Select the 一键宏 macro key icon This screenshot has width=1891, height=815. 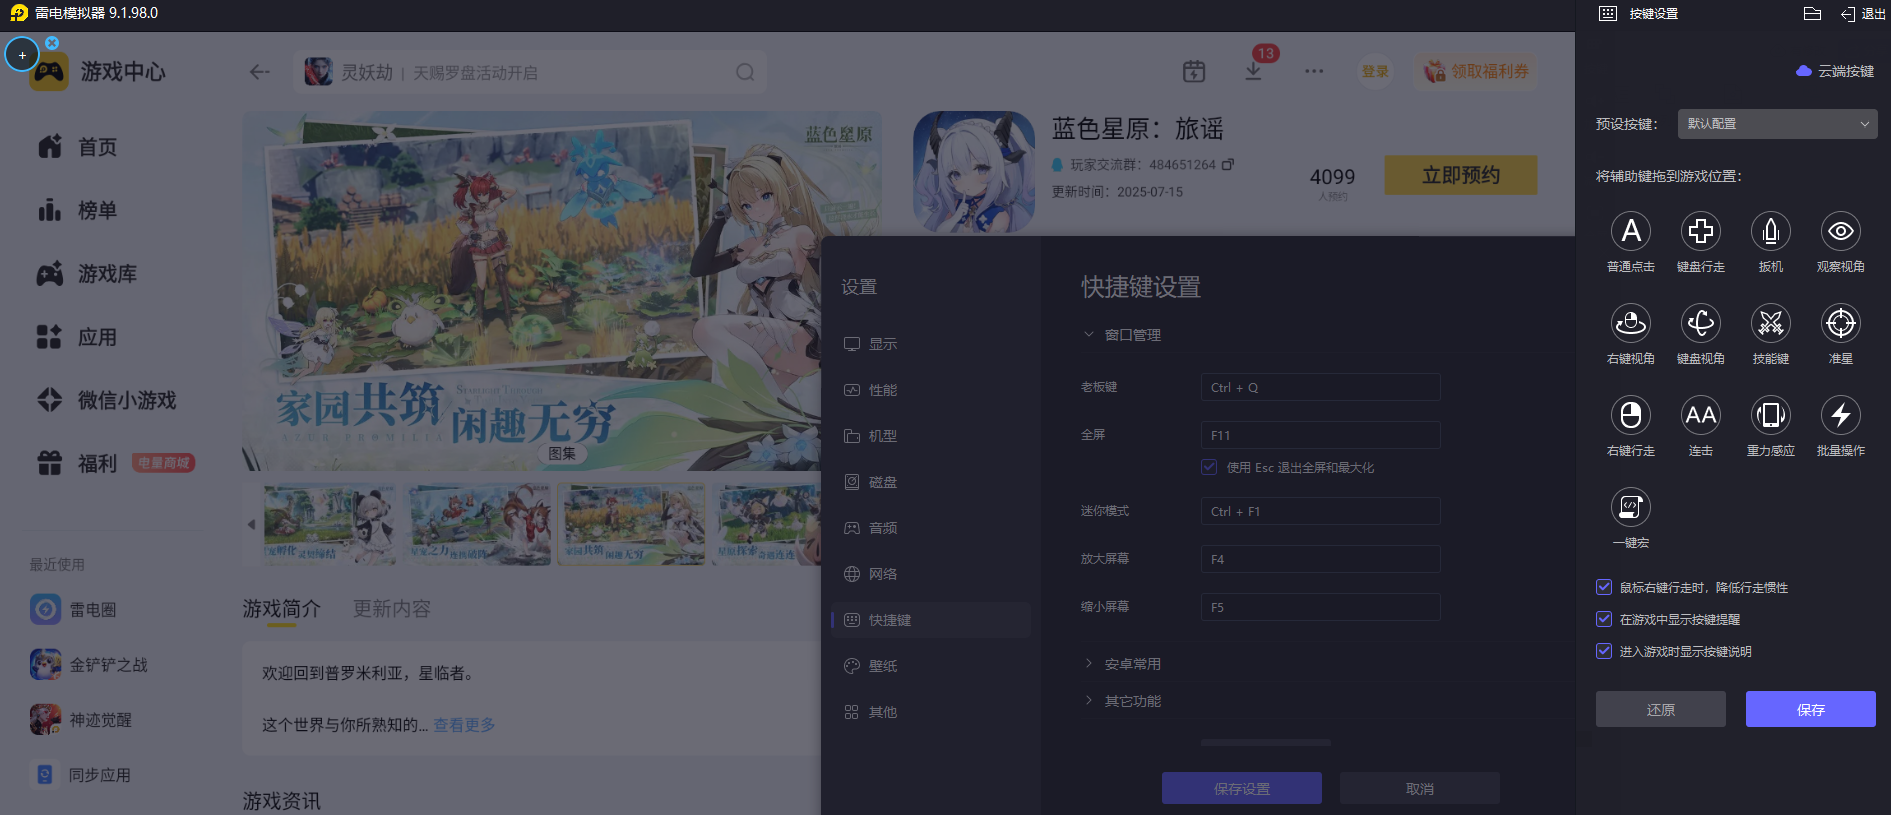[1631, 508]
